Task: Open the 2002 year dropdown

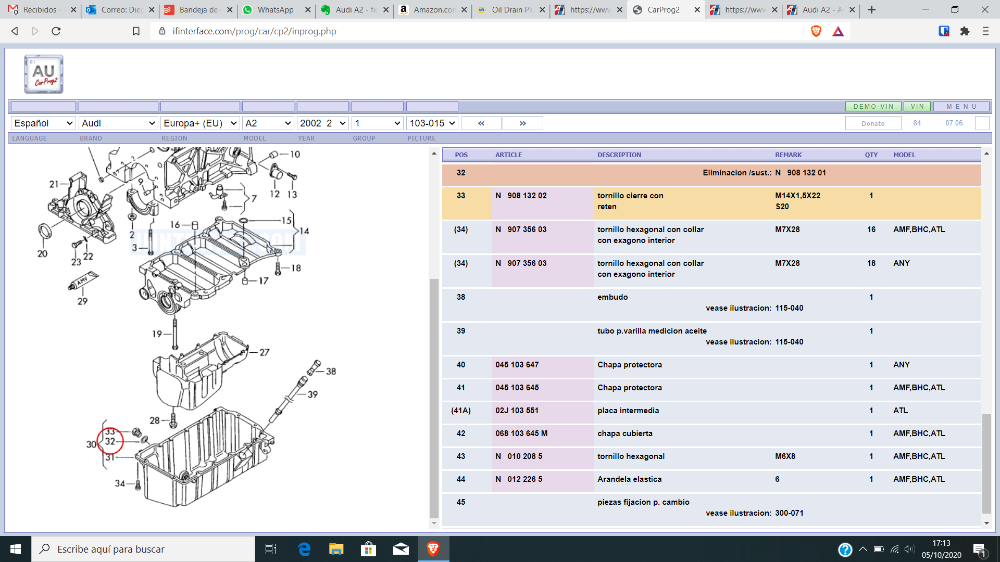Action: 323,123
